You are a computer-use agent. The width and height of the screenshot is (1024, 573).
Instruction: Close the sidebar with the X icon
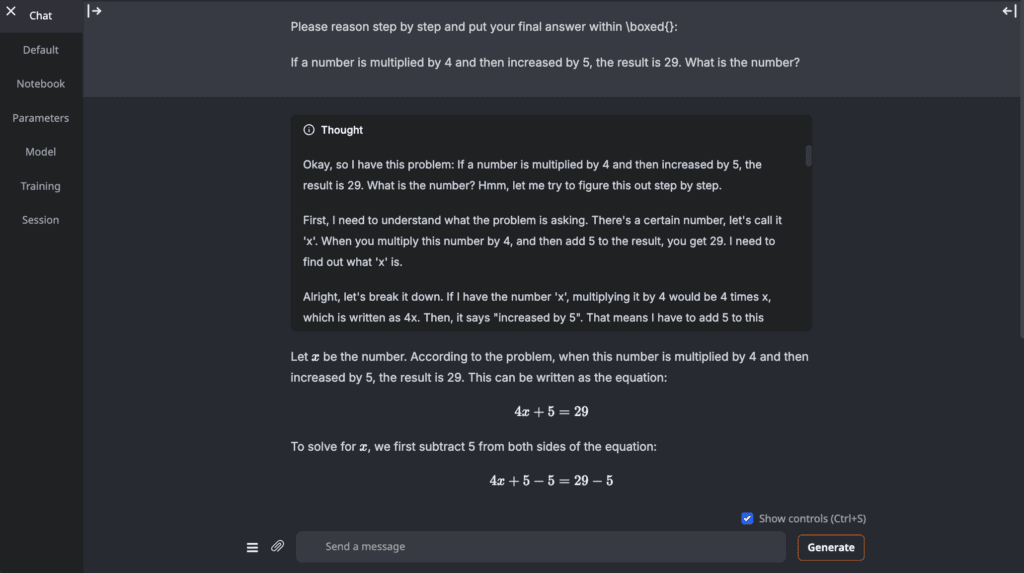tap(11, 11)
